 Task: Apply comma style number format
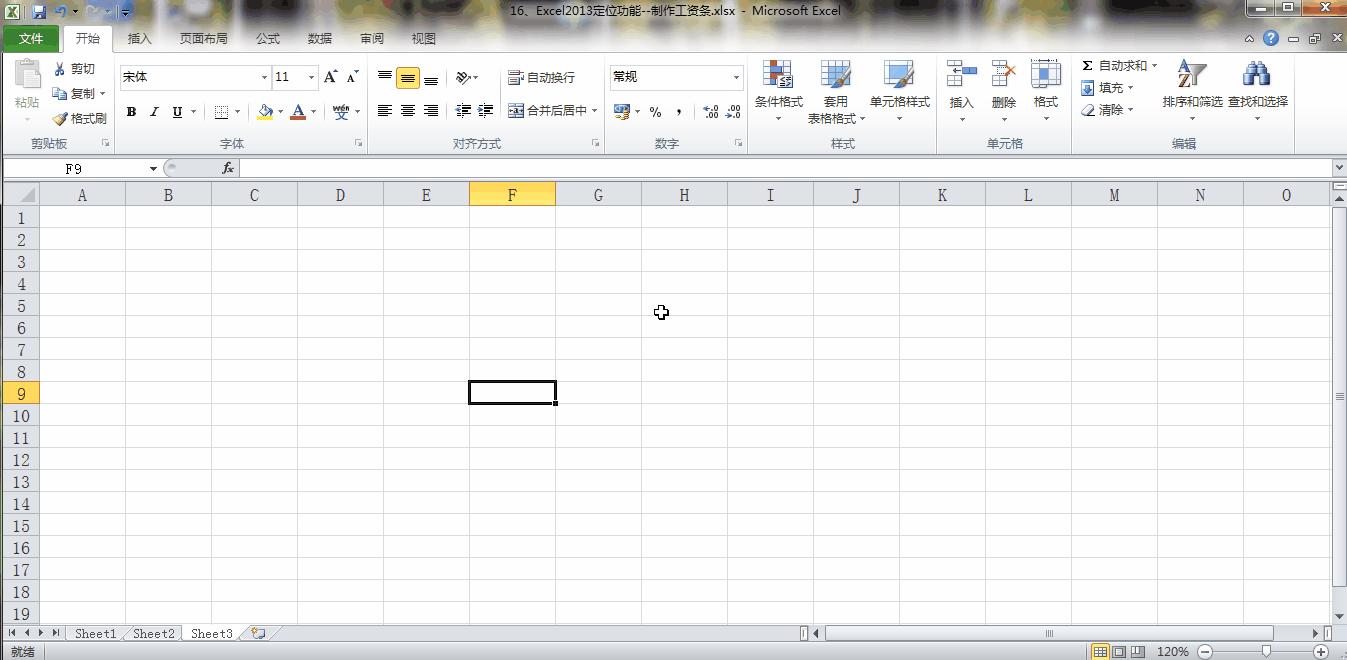pyautogui.click(x=680, y=112)
